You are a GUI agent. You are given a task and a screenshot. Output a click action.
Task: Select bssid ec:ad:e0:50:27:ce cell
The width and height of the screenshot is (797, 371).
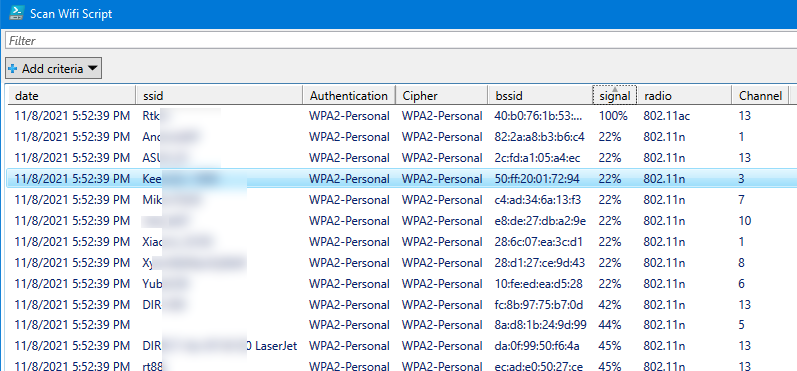[x=539, y=365]
